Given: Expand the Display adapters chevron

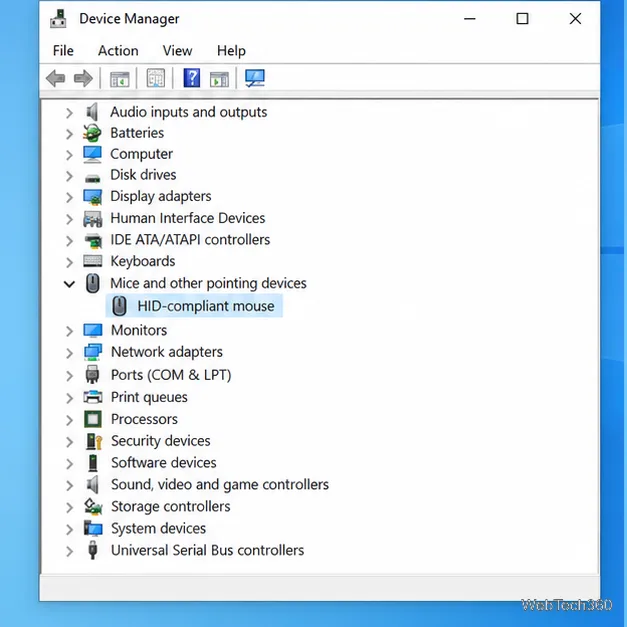Looking at the screenshot, I should (x=69, y=198).
